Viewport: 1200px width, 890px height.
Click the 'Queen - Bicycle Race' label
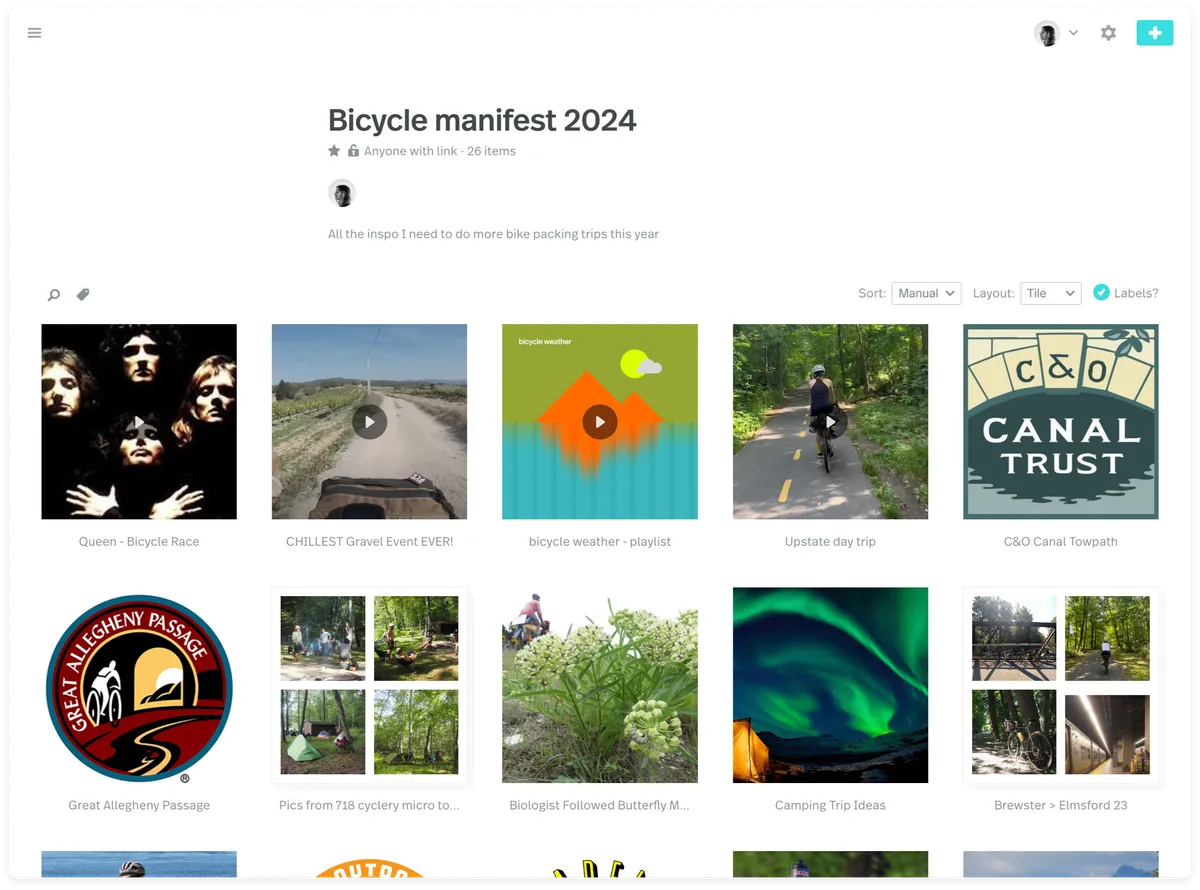point(139,542)
